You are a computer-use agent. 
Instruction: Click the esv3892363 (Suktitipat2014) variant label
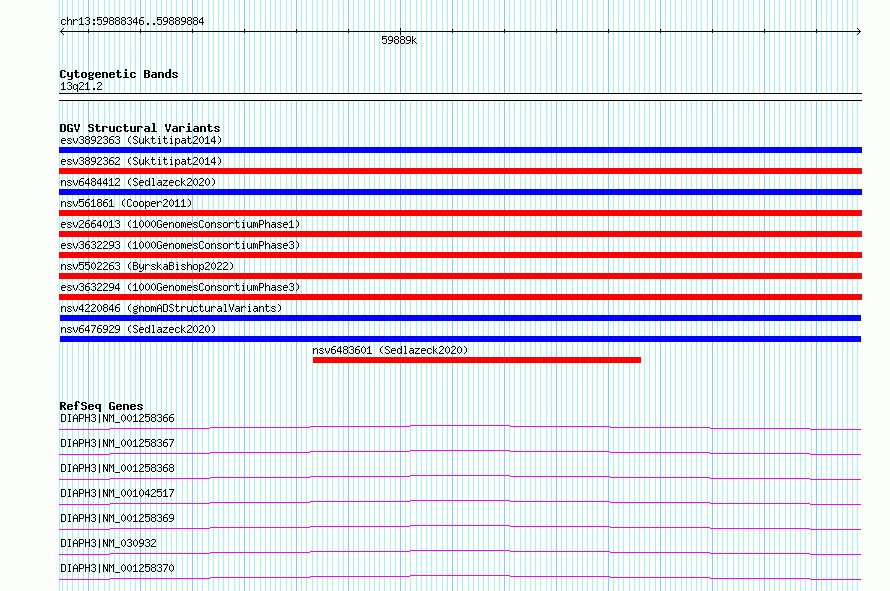coord(141,140)
